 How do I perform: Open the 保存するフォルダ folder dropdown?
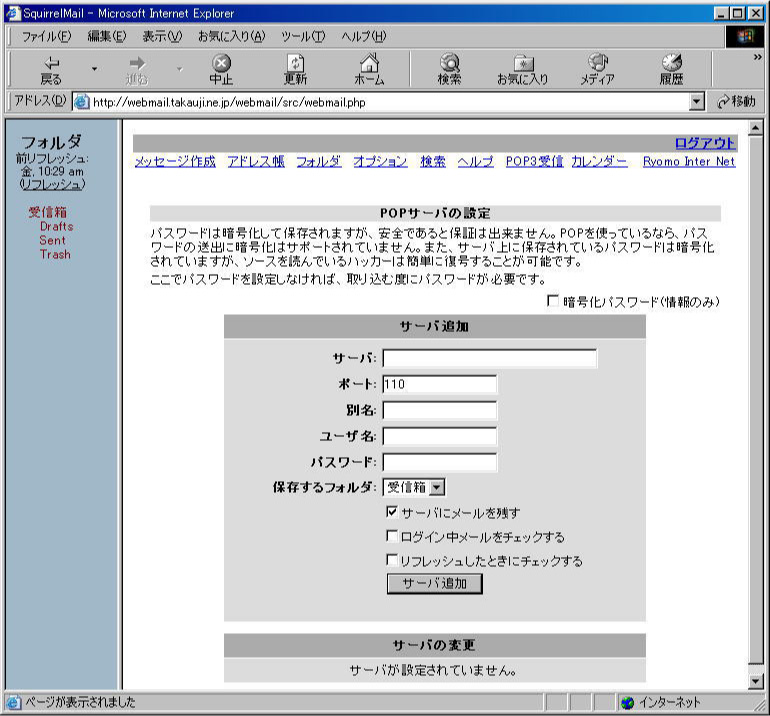pyautogui.click(x=437, y=488)
